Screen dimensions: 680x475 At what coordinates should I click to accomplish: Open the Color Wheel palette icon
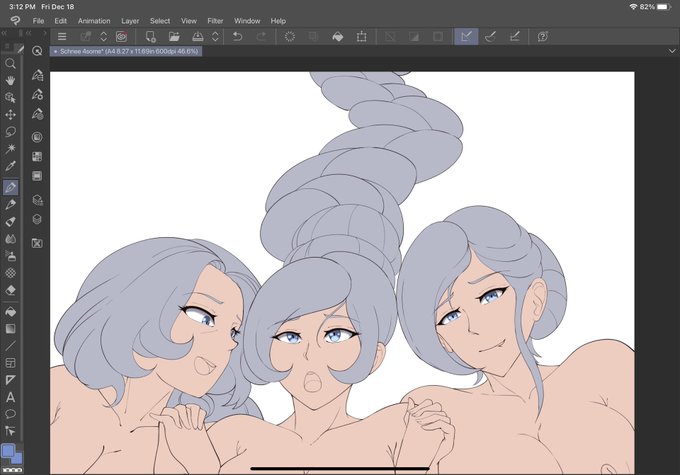coord(37,138)
